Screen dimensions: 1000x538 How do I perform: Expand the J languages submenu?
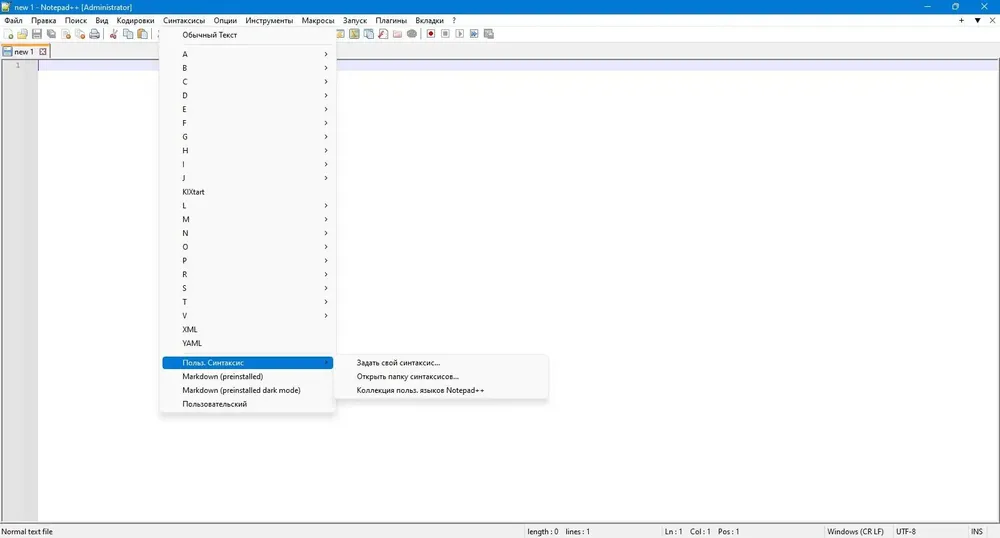click(x=247, y=178)
